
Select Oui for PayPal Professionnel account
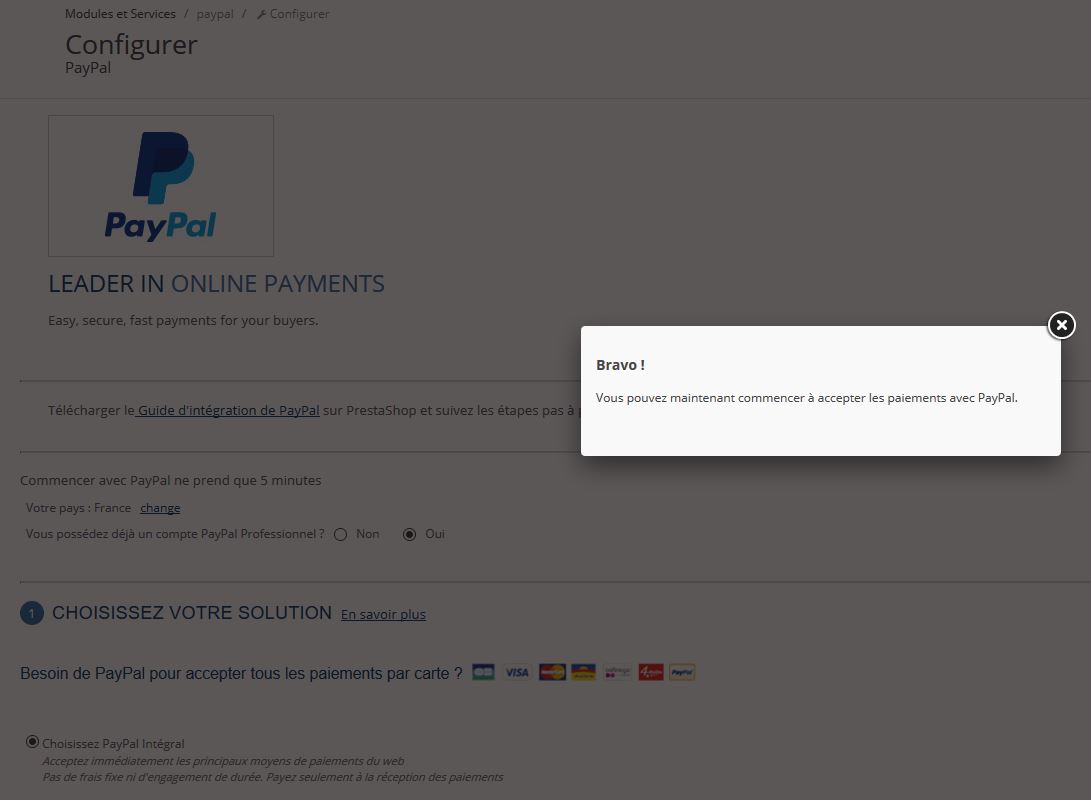409,534
